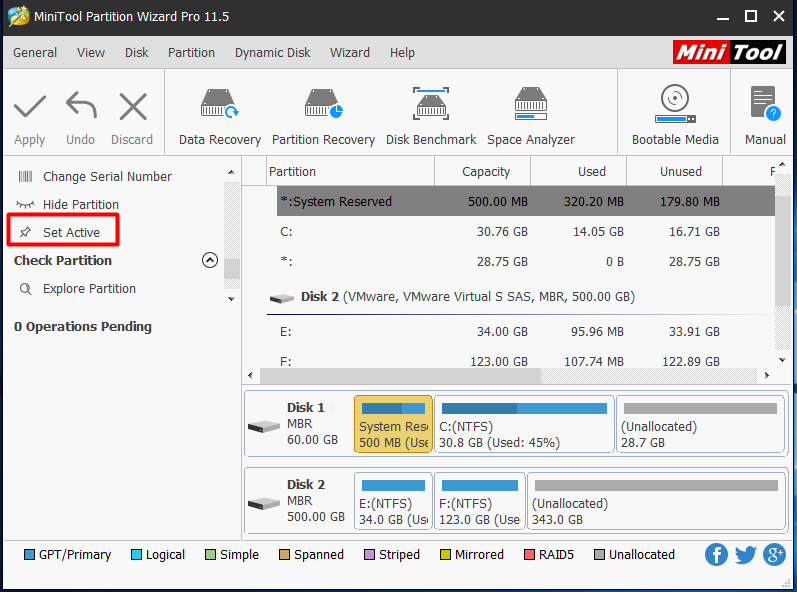Click the app icon in title bar
The image size is (797, 592).
(19, 16)
